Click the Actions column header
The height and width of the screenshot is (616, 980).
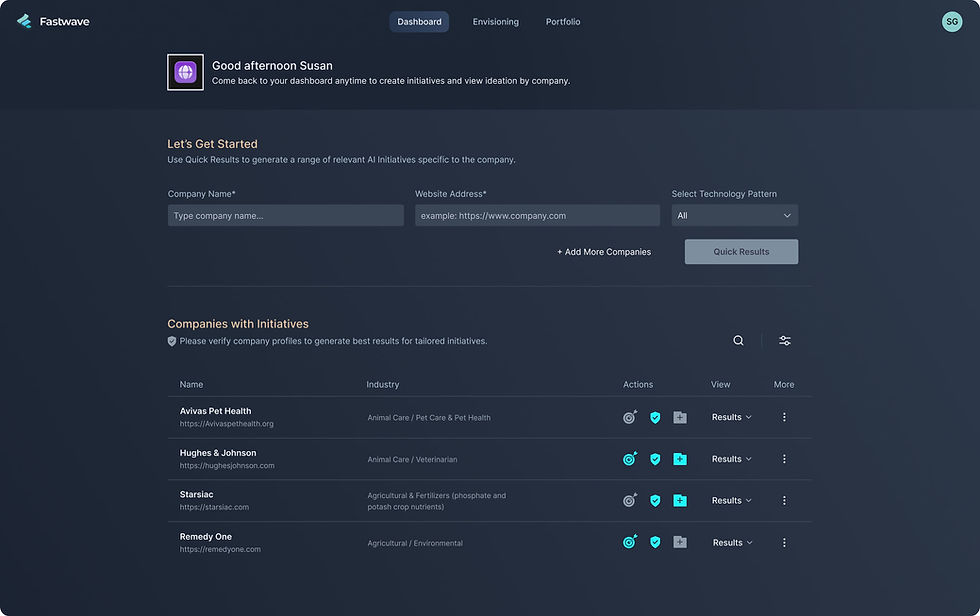tap(638, 384)
